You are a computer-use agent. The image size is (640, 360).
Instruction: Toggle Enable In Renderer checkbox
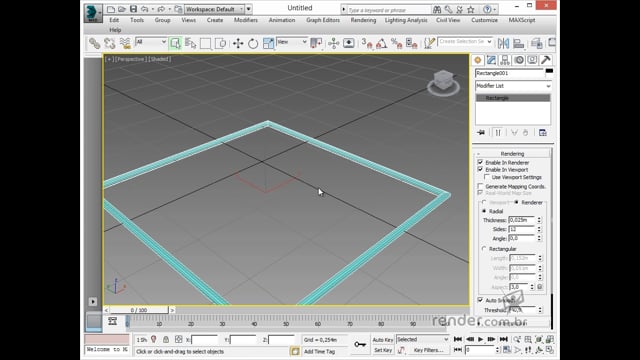pyautogui.click(x=480, y=162)
